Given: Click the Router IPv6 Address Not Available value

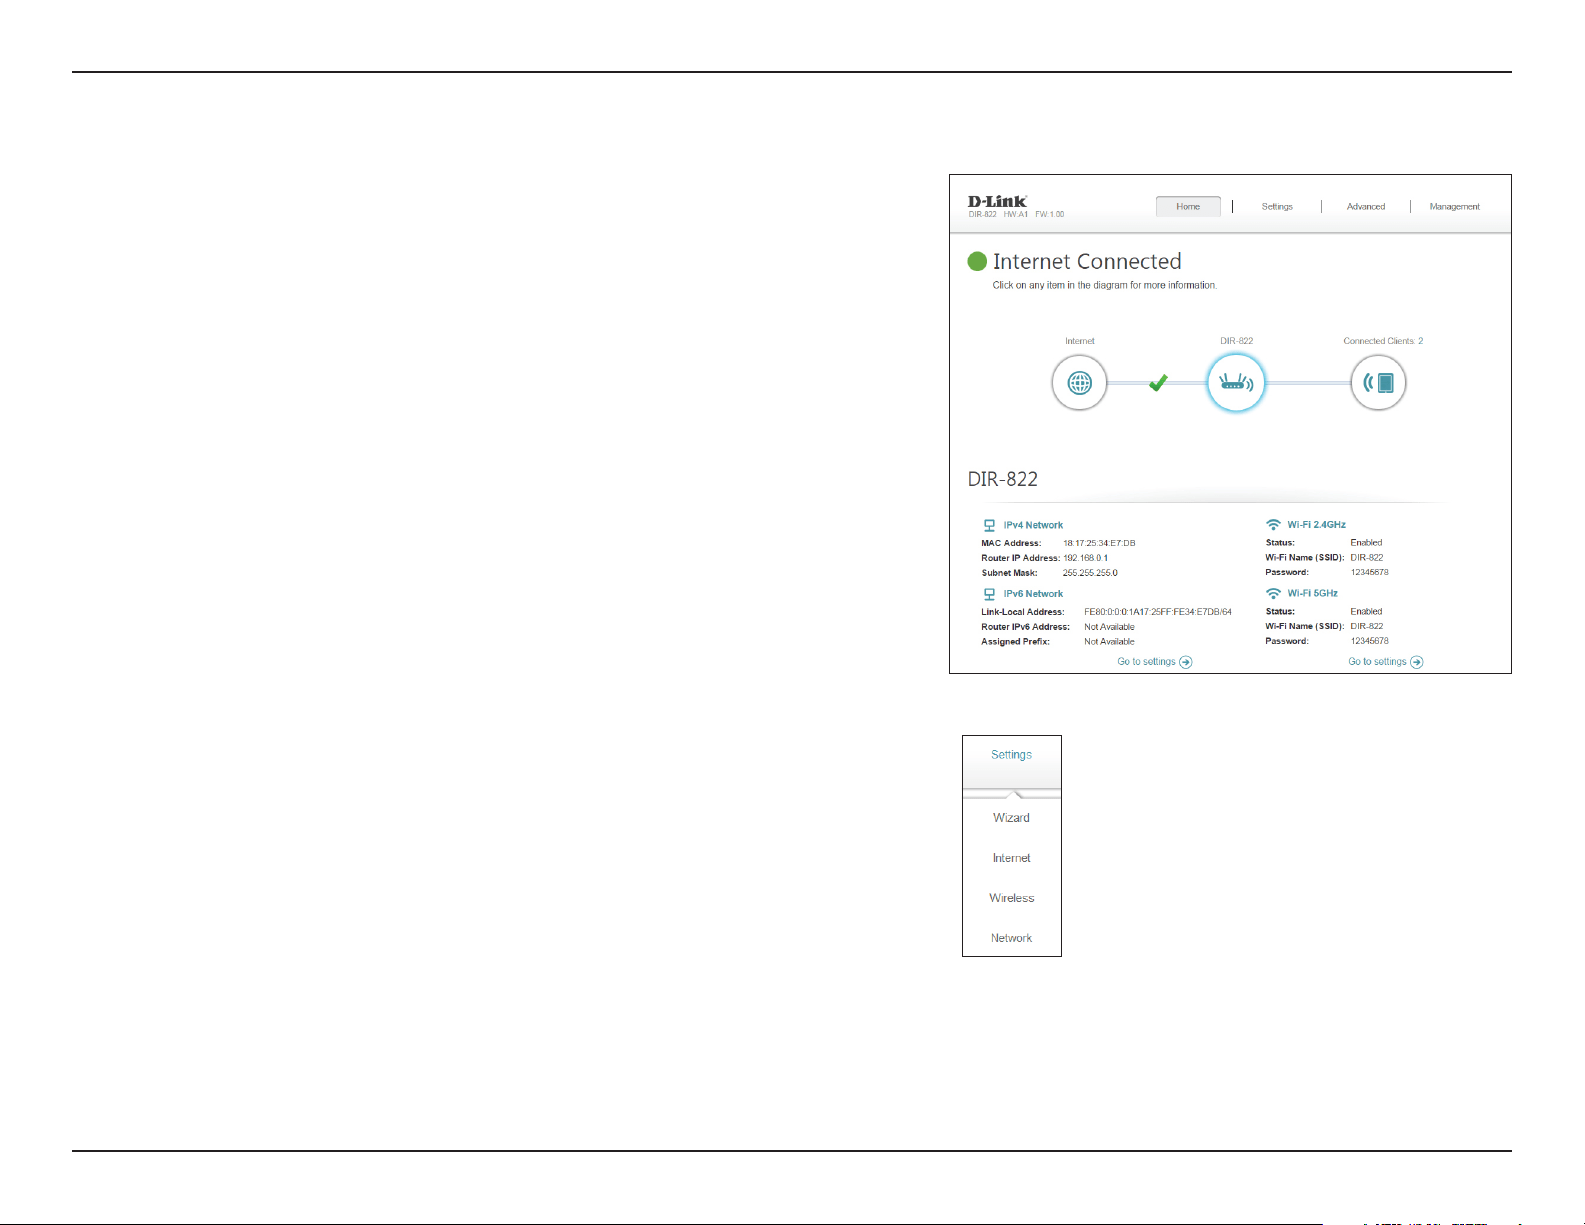Looking at the screenshot, I should coord(1109,627).
